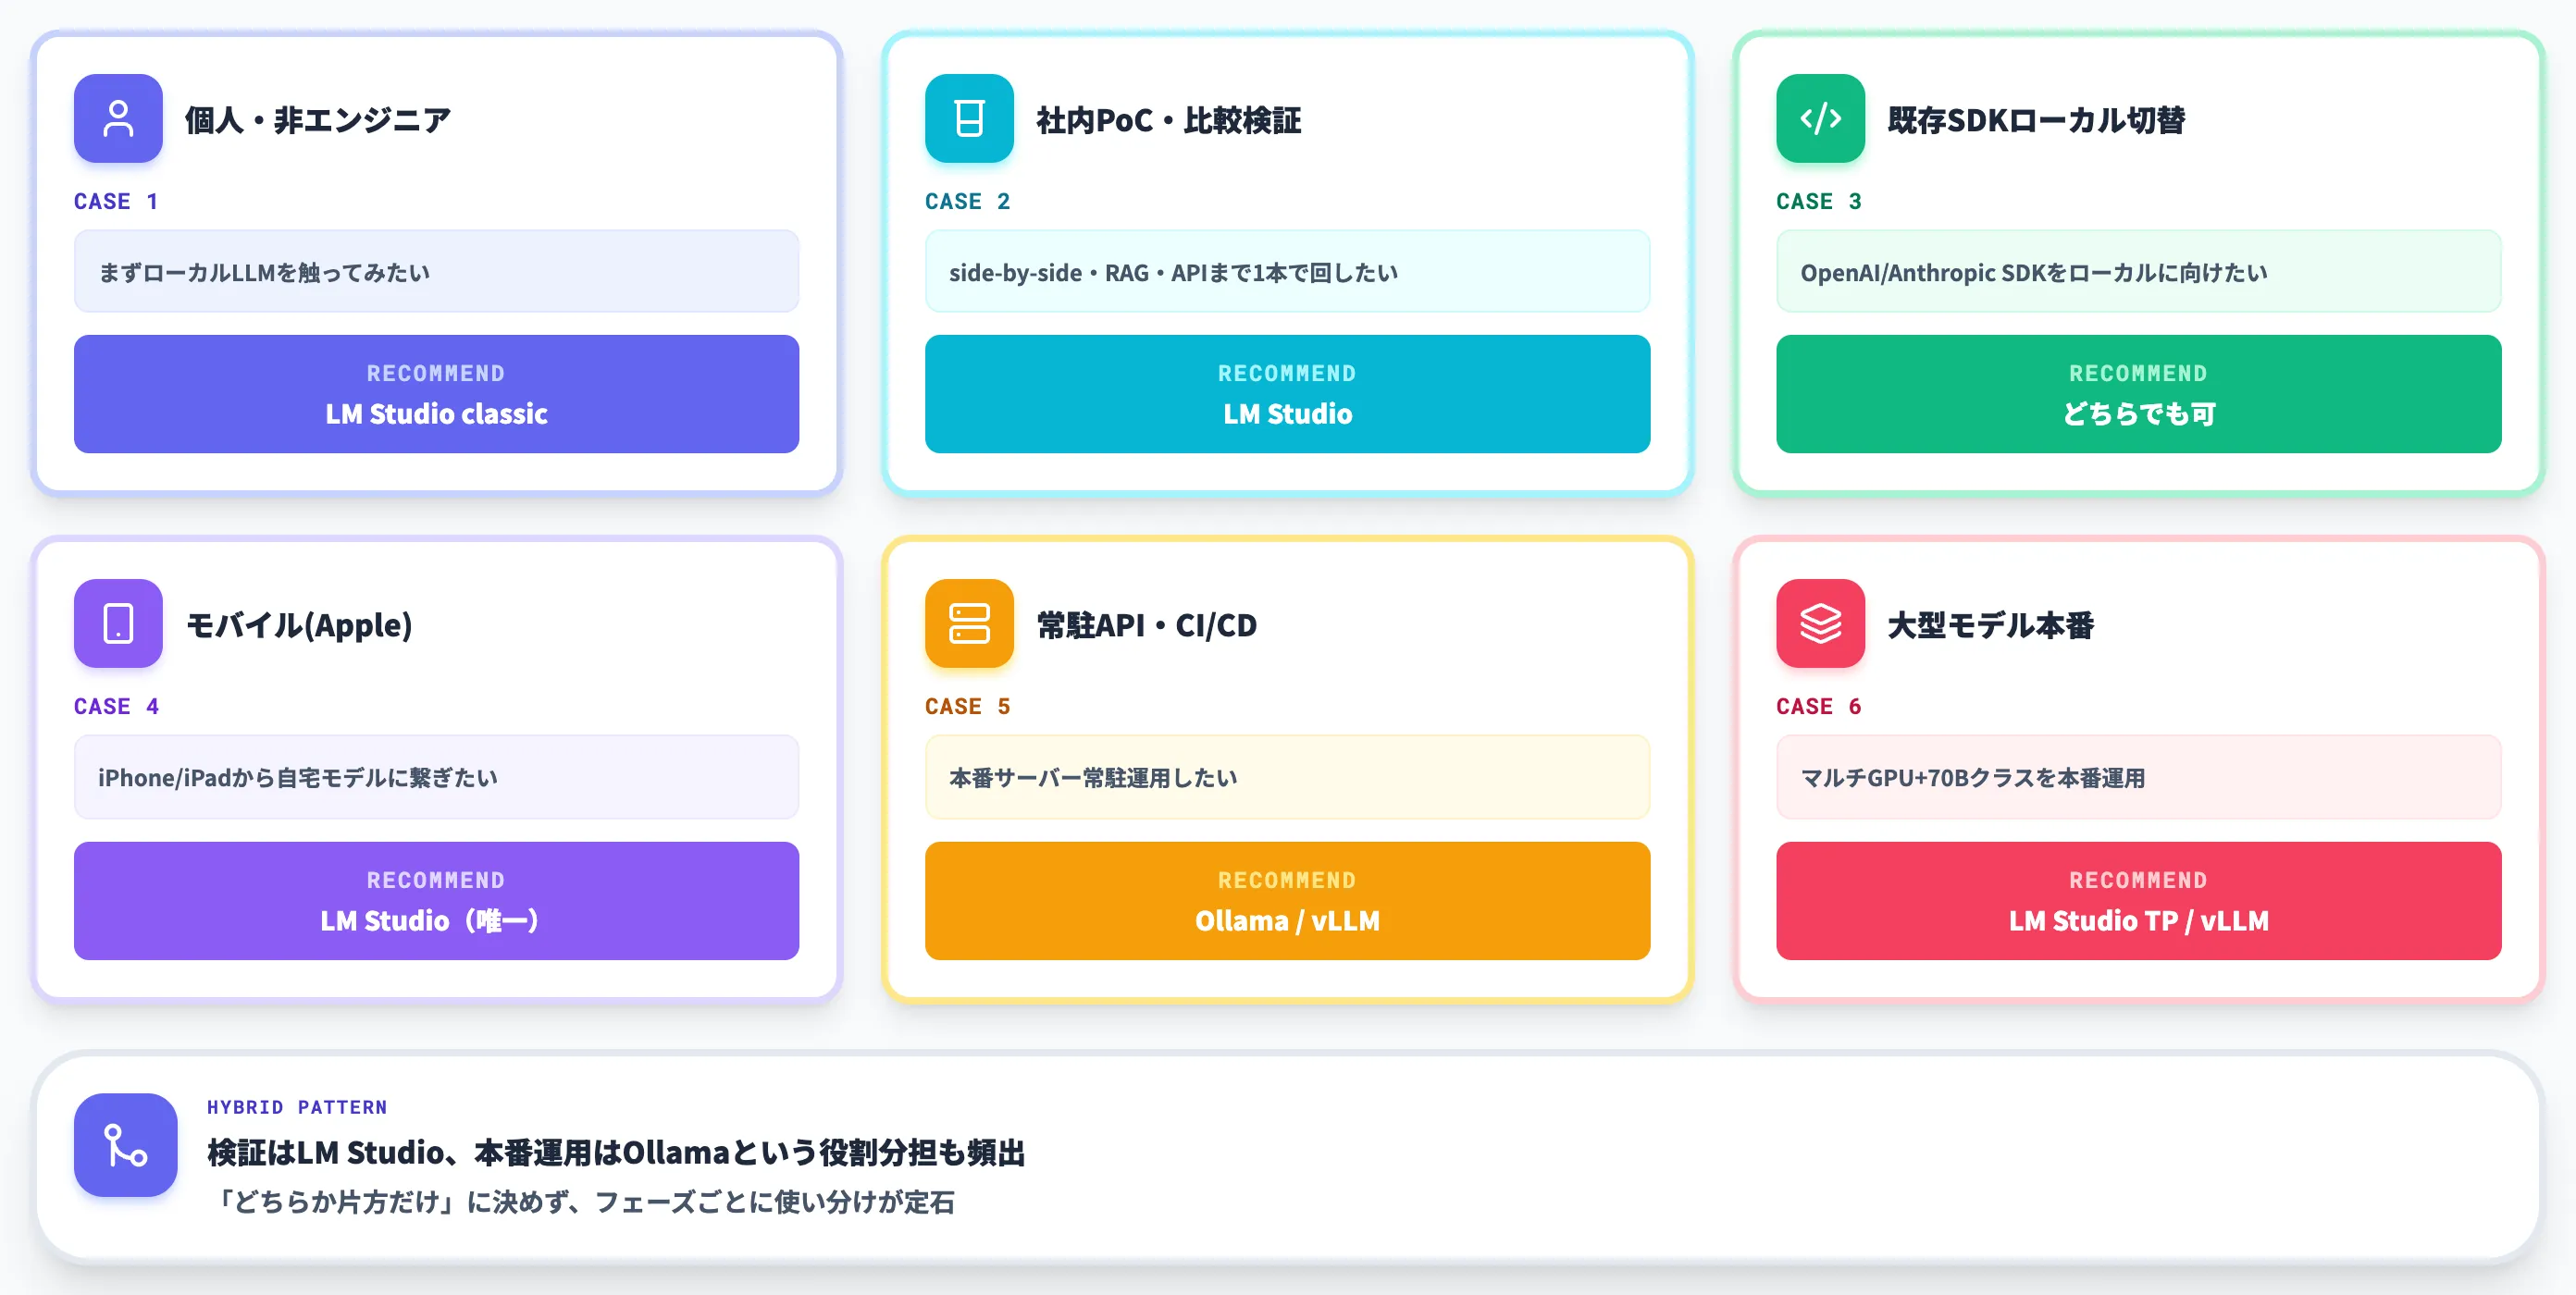Click the layers icon for 大型モデル本番
The width and height of the screenshot is (2576, 1295).
click(1820, 623)
